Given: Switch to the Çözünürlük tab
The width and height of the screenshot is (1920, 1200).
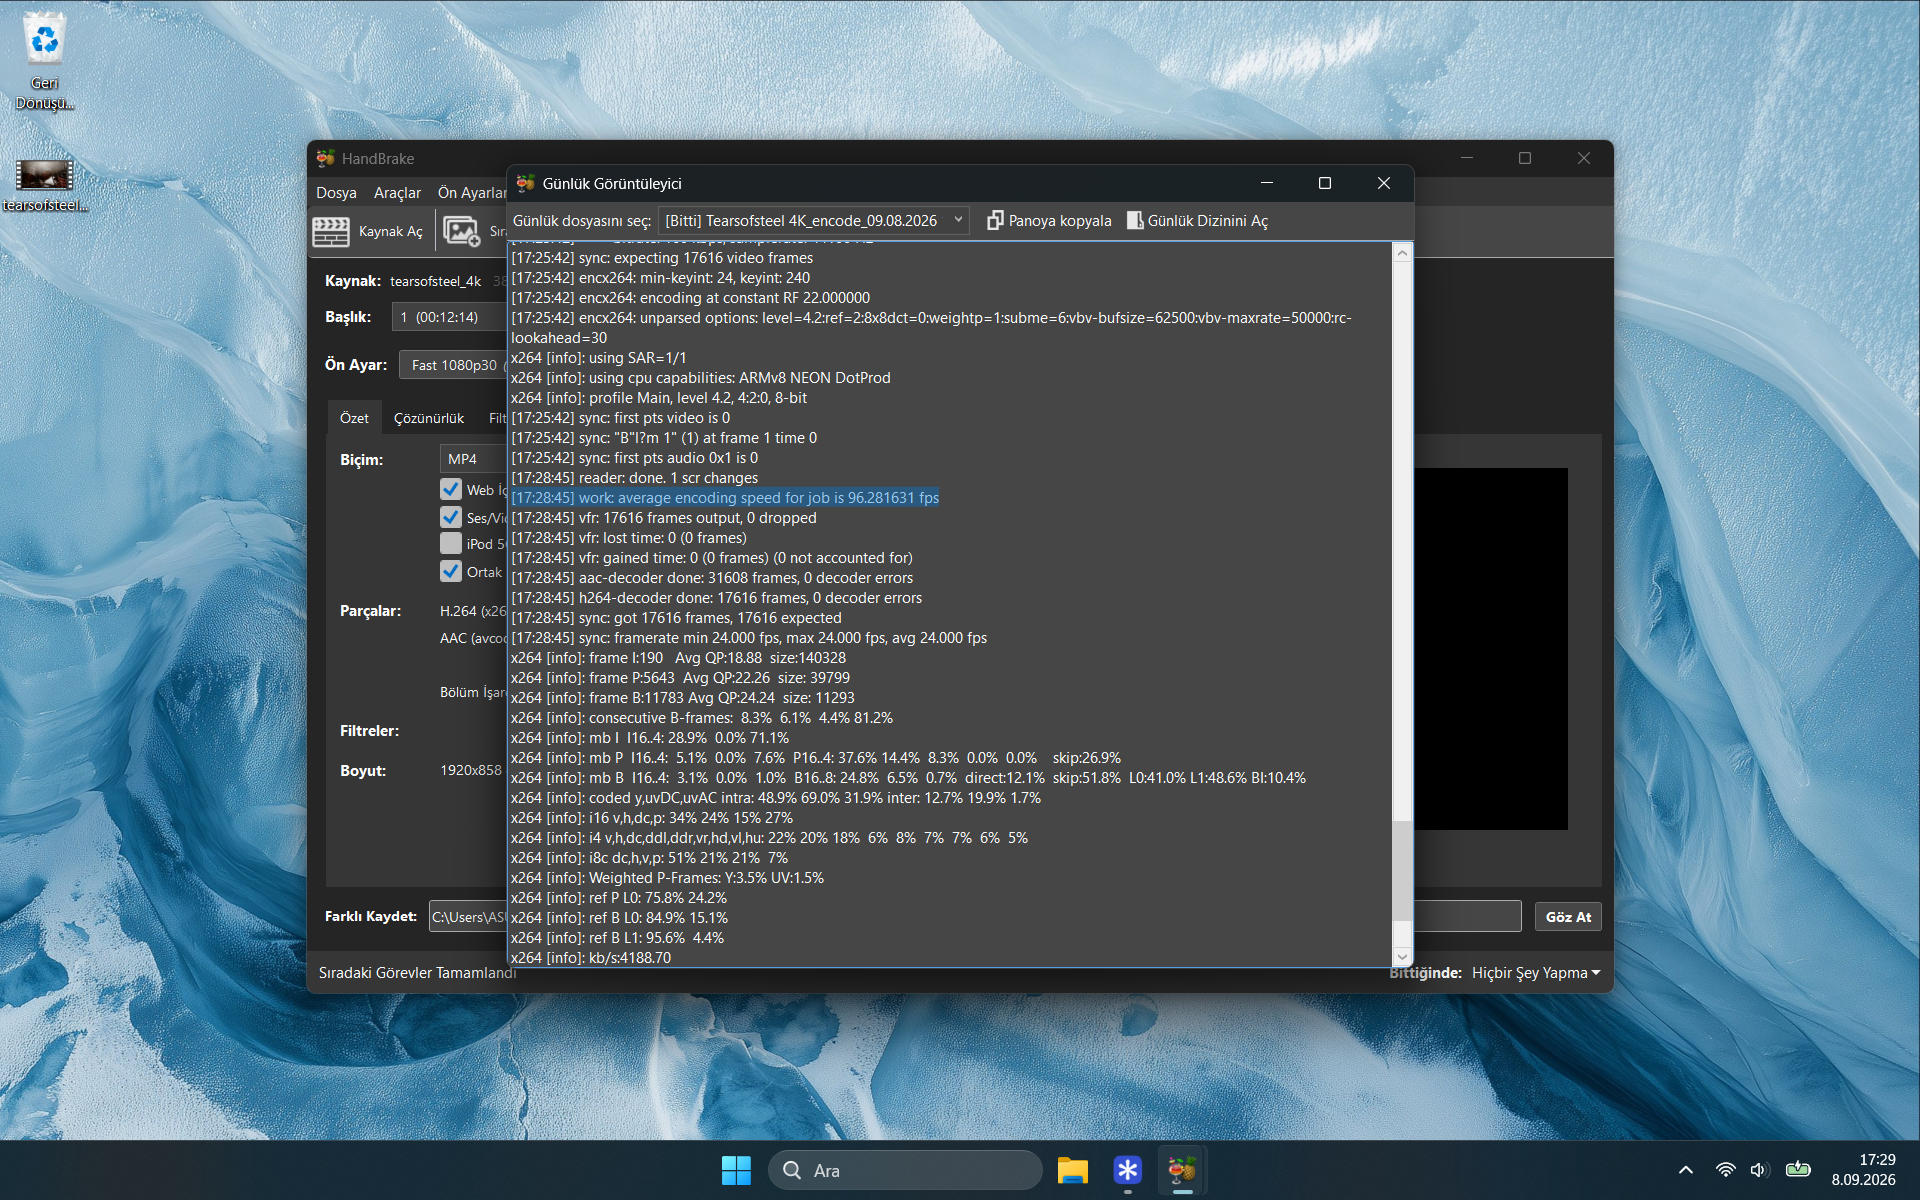Looking at the screenshot, I should click(429, 418).
